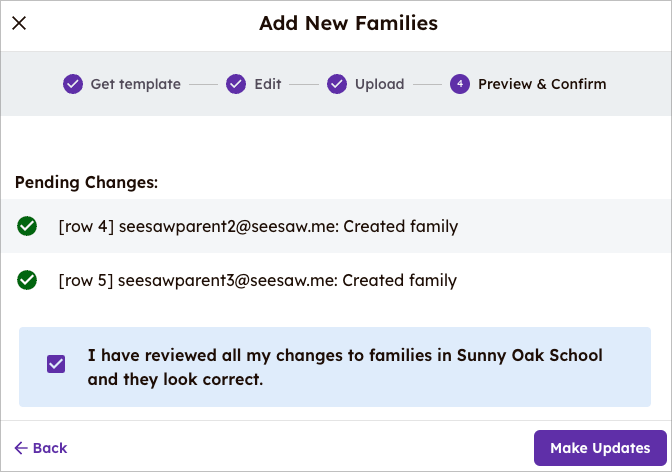Click the step 4 number circle
The width and height of the screenshot is (672, 472).
pyautogui.click(x=460, y=84)
